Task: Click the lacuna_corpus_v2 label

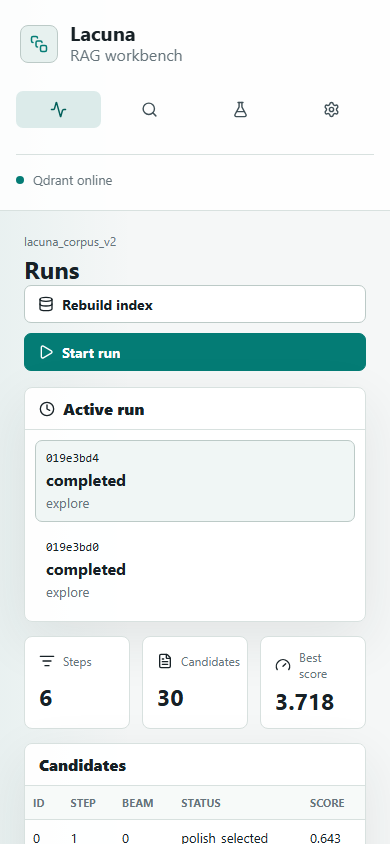Action: tap(70, 242)
